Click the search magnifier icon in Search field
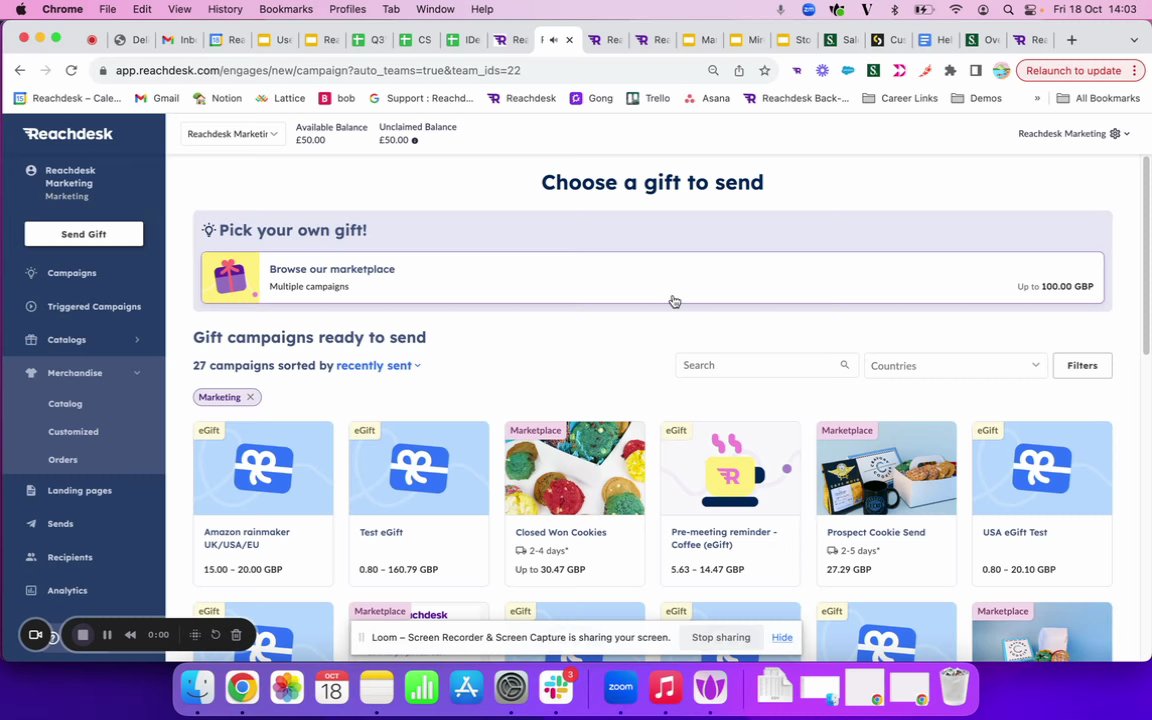The height and width of the screenshot is (720, 1152). [x=845, y=364]
